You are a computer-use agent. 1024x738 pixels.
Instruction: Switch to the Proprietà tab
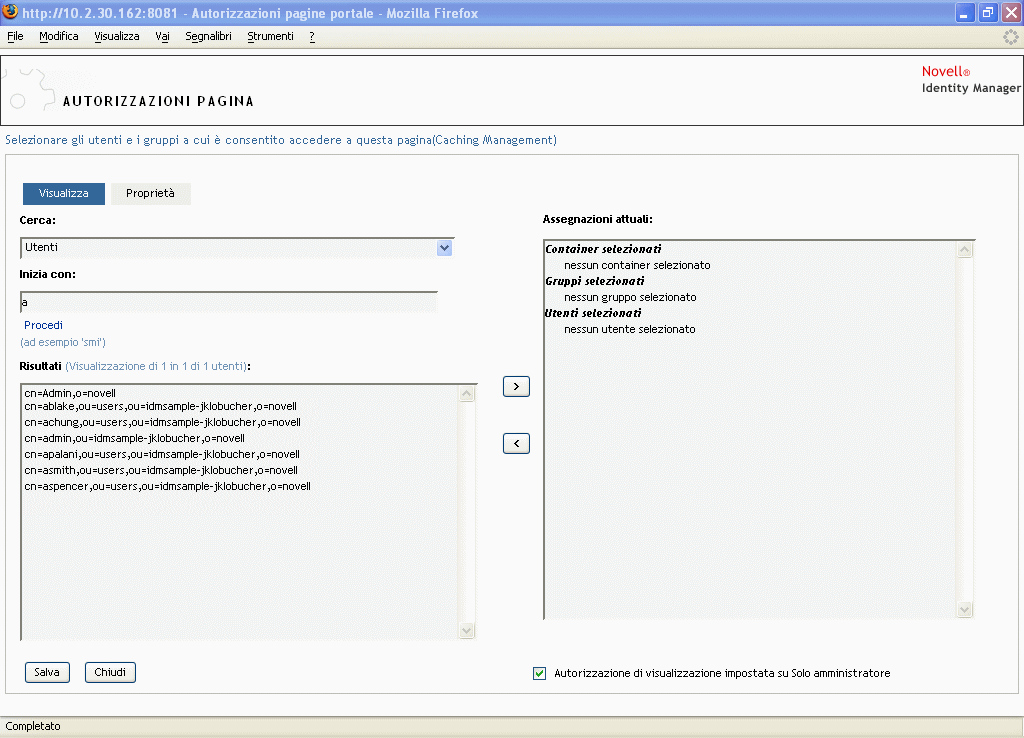pos(150,193)
